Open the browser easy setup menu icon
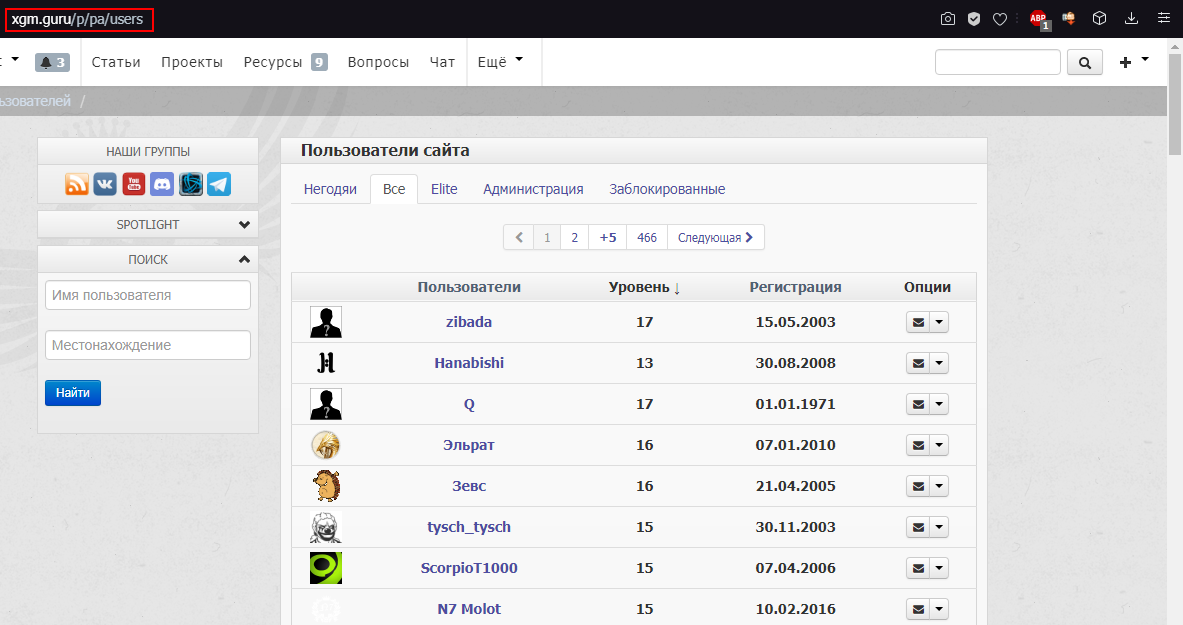The image size is (1183, 625). 1164,18
